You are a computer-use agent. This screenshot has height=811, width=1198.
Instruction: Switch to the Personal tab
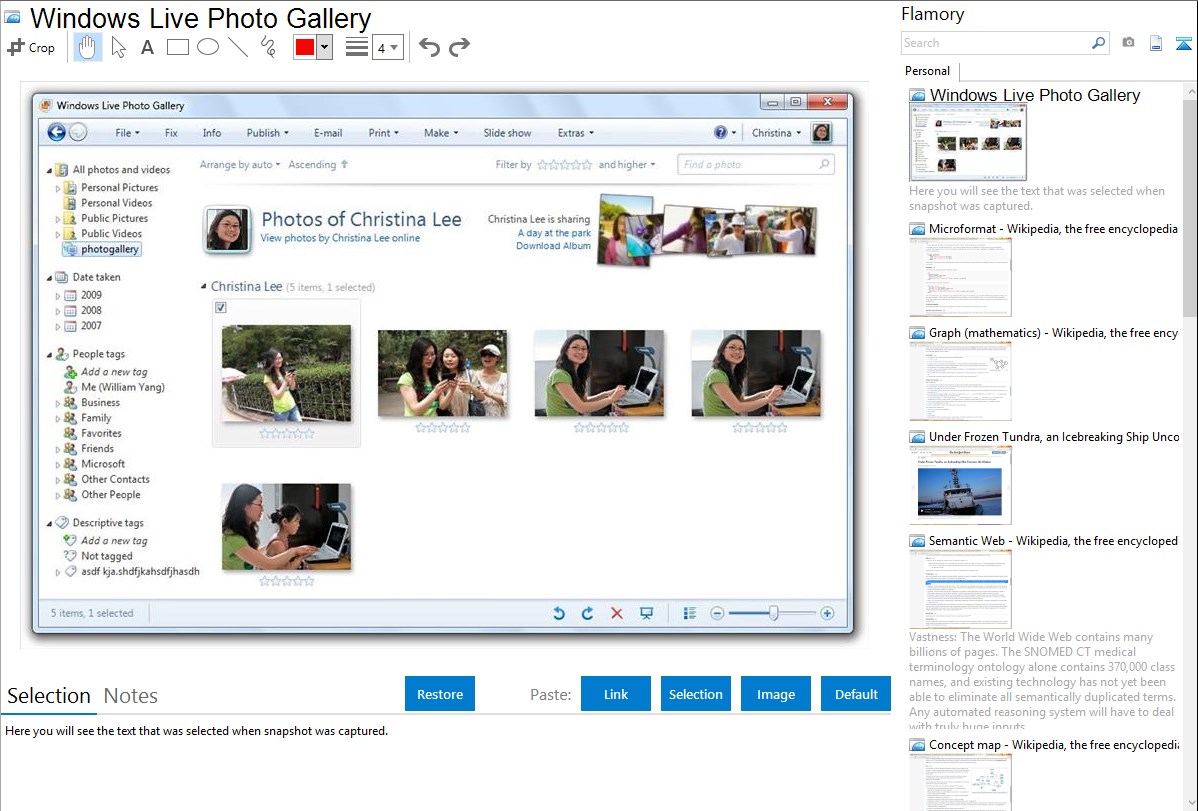tap(928, 71)
